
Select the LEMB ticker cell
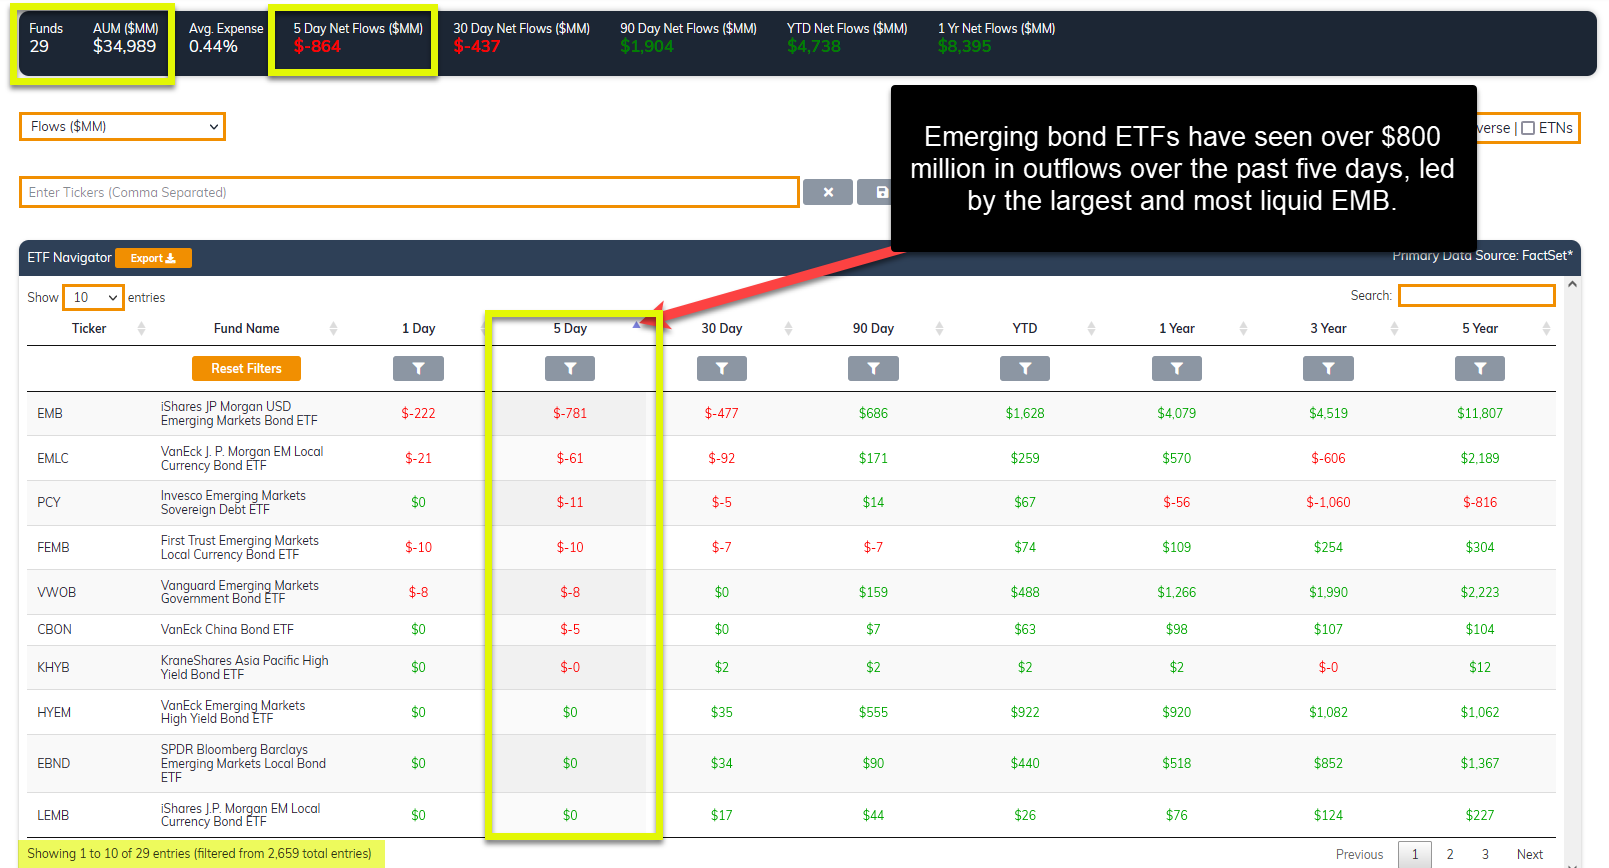(x=53, y=815)
